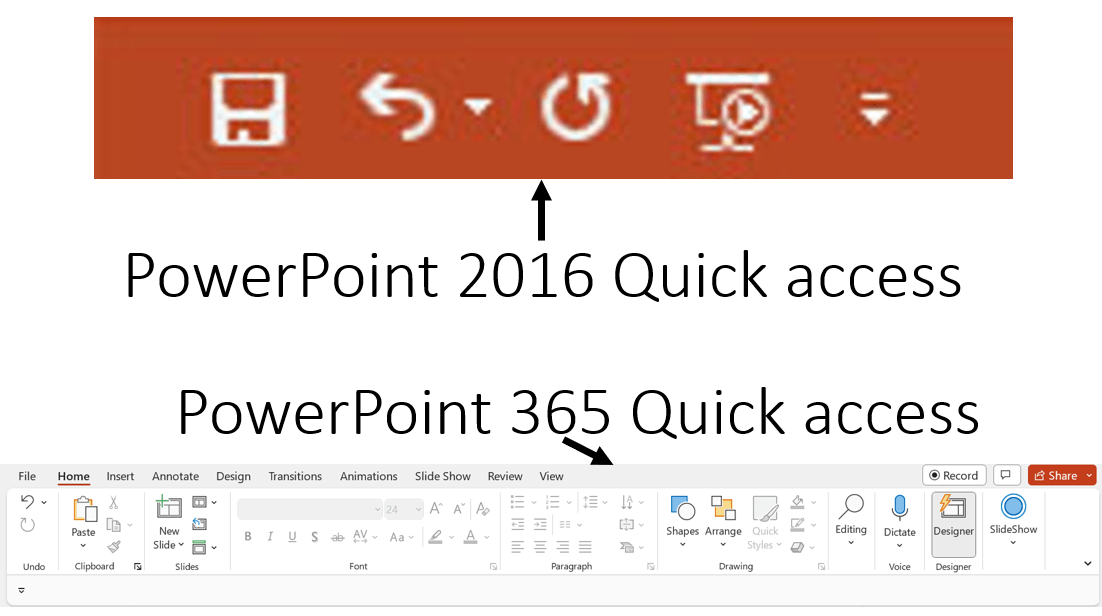Toggle Strikethrough formatting
The height and width of the screenshot is (616, 1102).
(x=337, y=537)
